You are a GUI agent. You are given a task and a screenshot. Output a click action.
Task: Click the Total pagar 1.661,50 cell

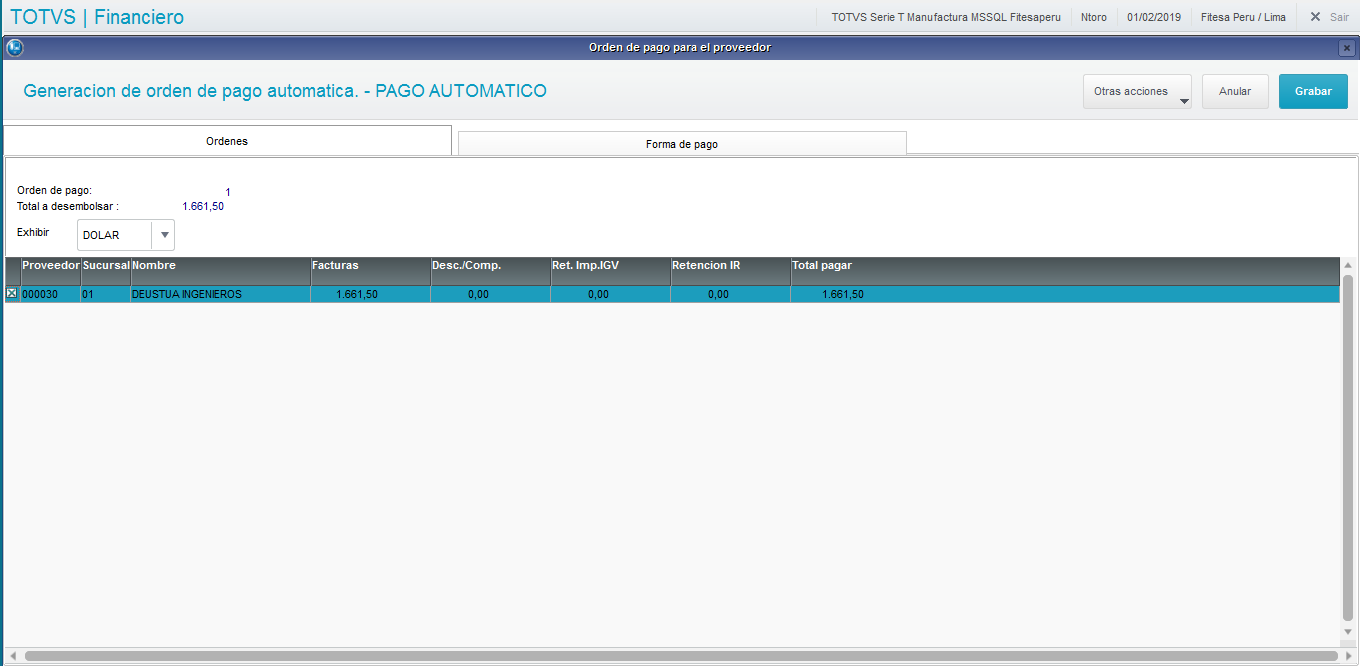pos(1065,294)
